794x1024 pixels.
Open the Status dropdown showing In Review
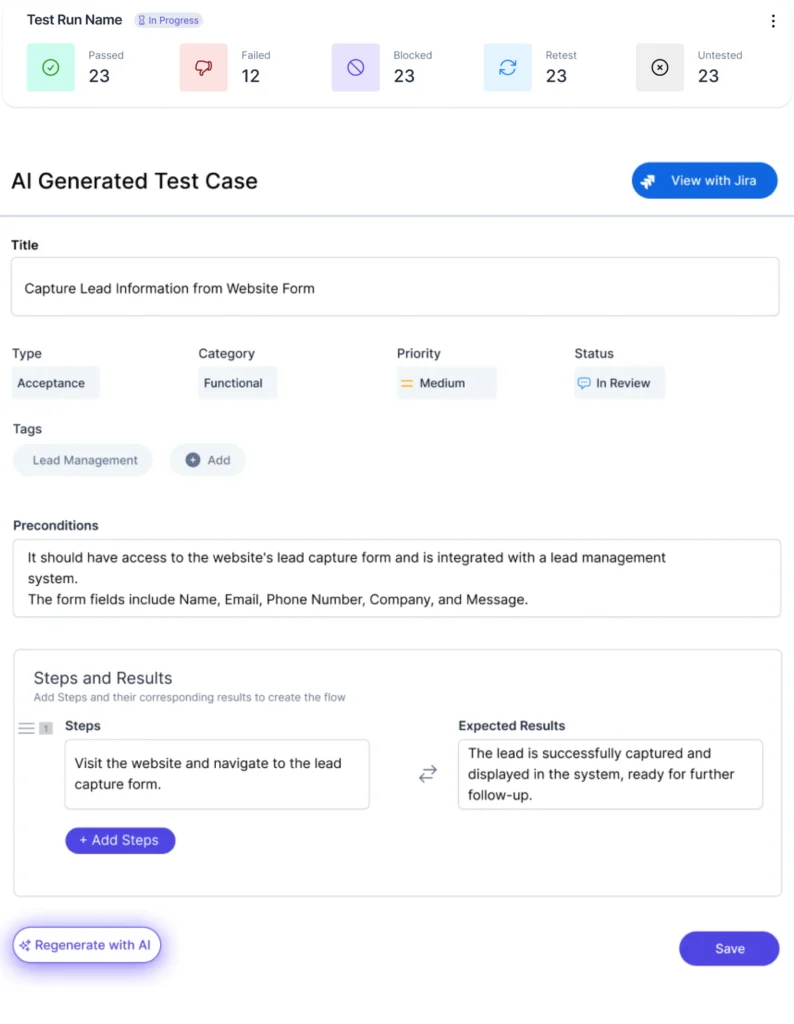click(x=619, y=383)
